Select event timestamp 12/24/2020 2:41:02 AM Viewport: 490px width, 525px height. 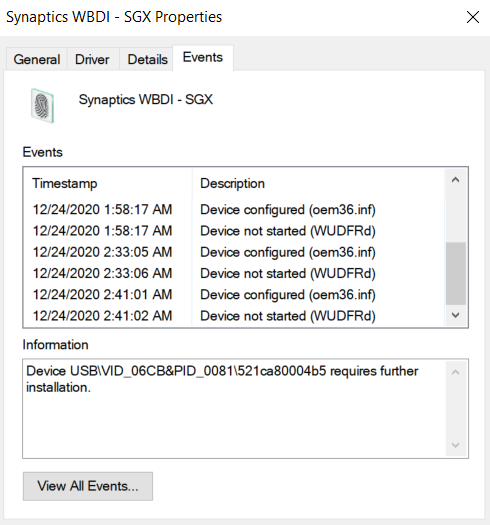coord(102,316)
